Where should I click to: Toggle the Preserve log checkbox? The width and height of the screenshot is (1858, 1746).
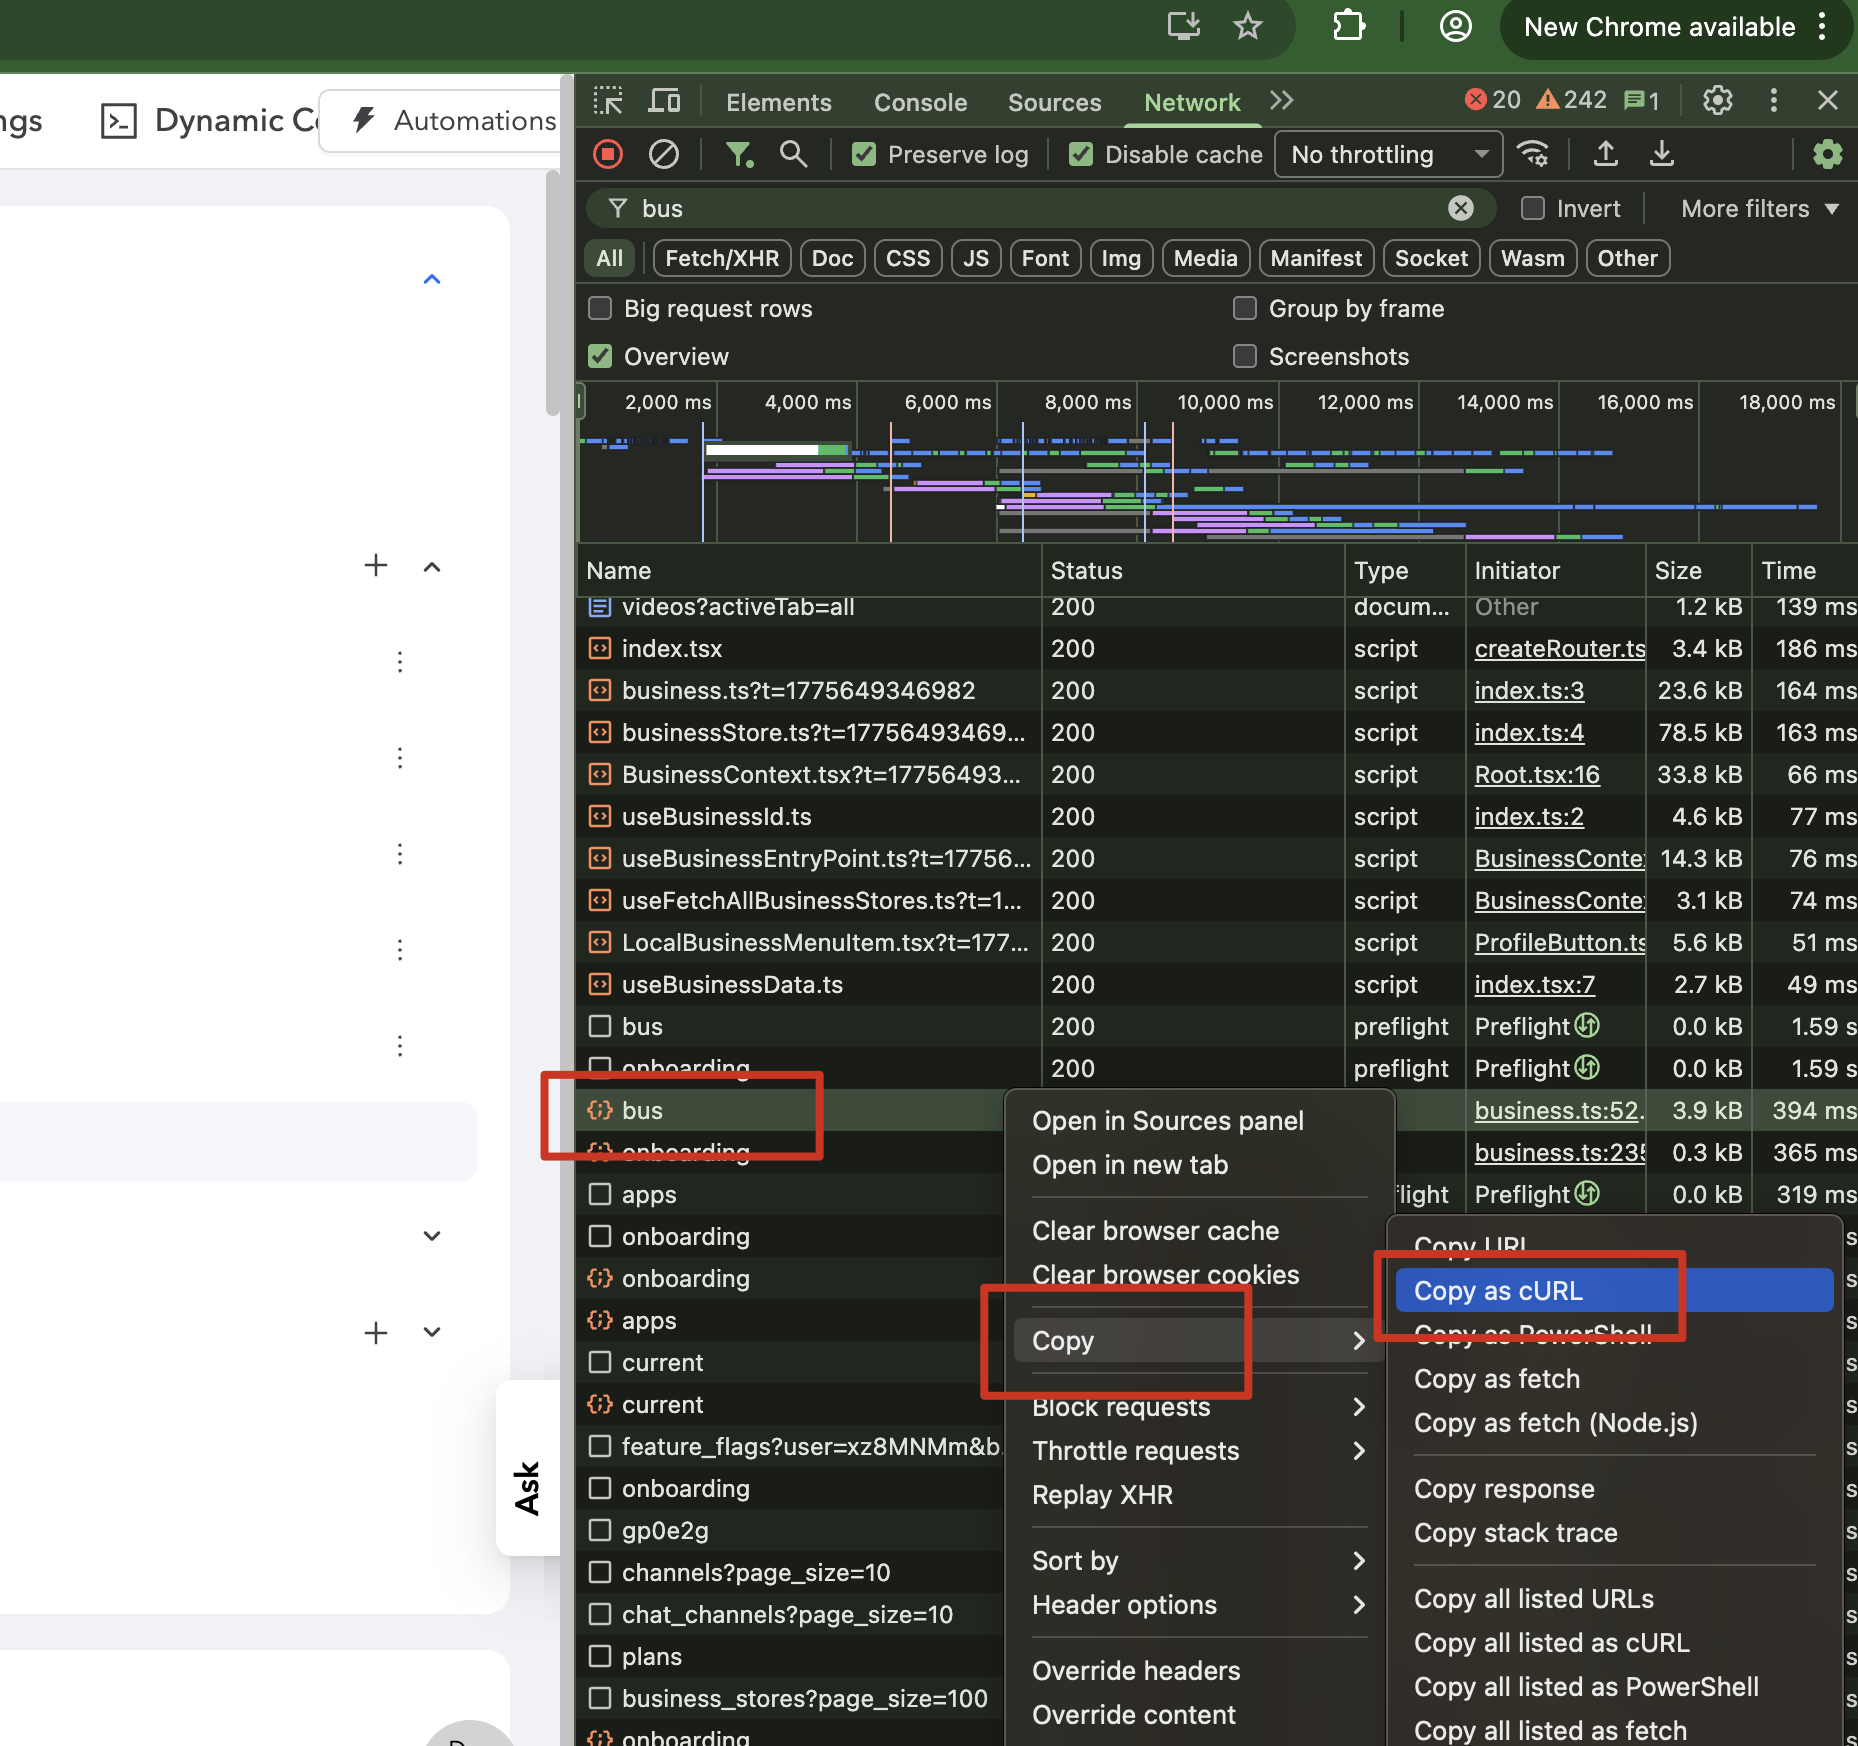864,154
